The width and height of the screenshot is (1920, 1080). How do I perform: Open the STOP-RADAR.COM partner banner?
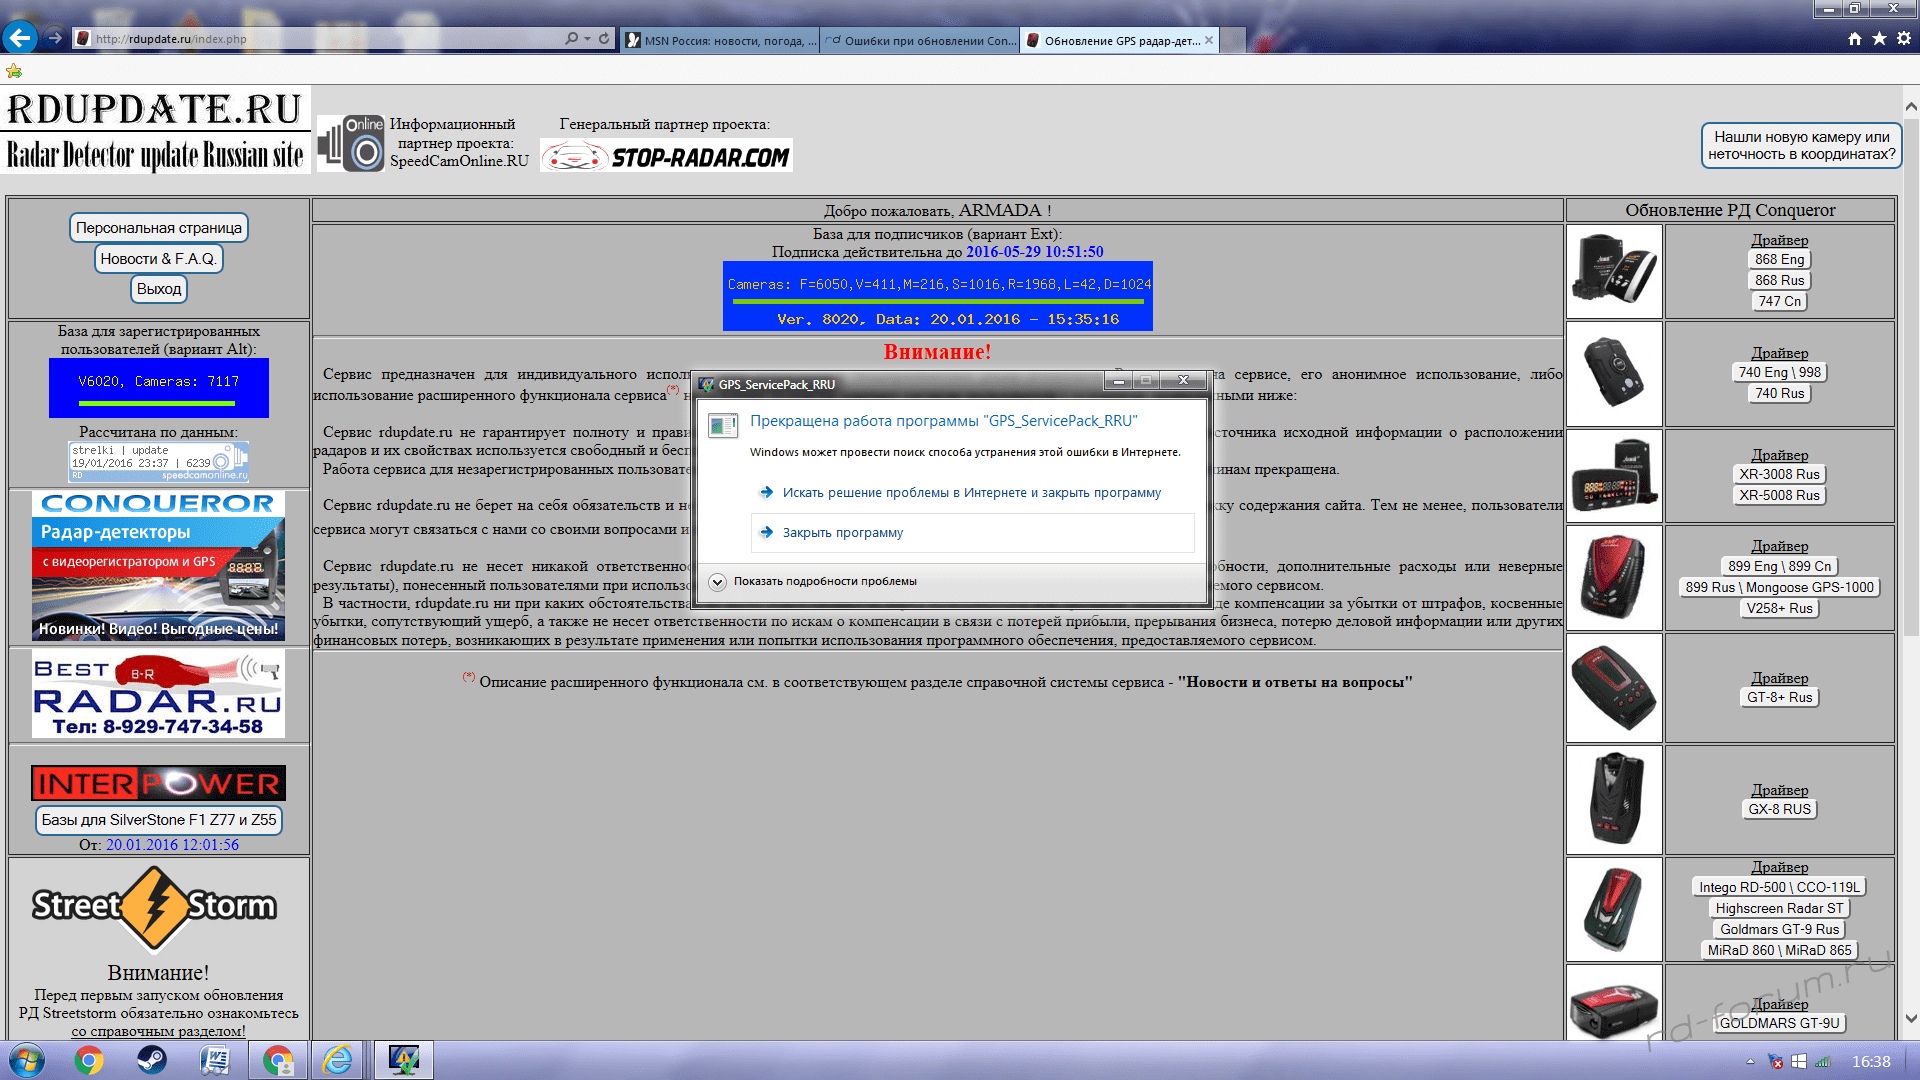(x=667, y=156)
